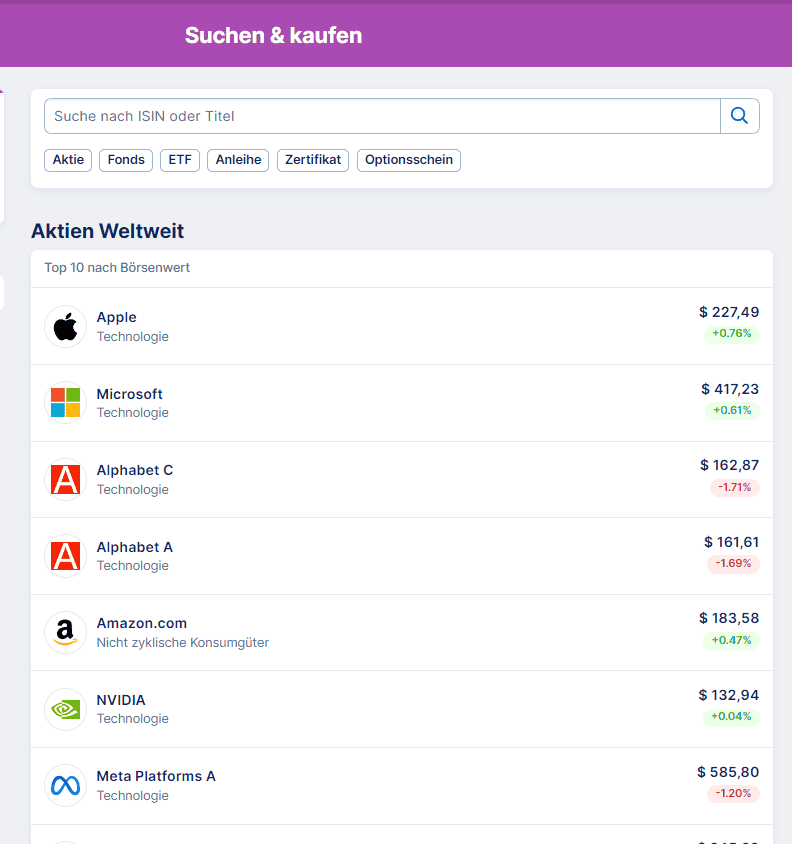Click the Microsoft logo icon
The image size is (792, 844).
pos(66,403)
